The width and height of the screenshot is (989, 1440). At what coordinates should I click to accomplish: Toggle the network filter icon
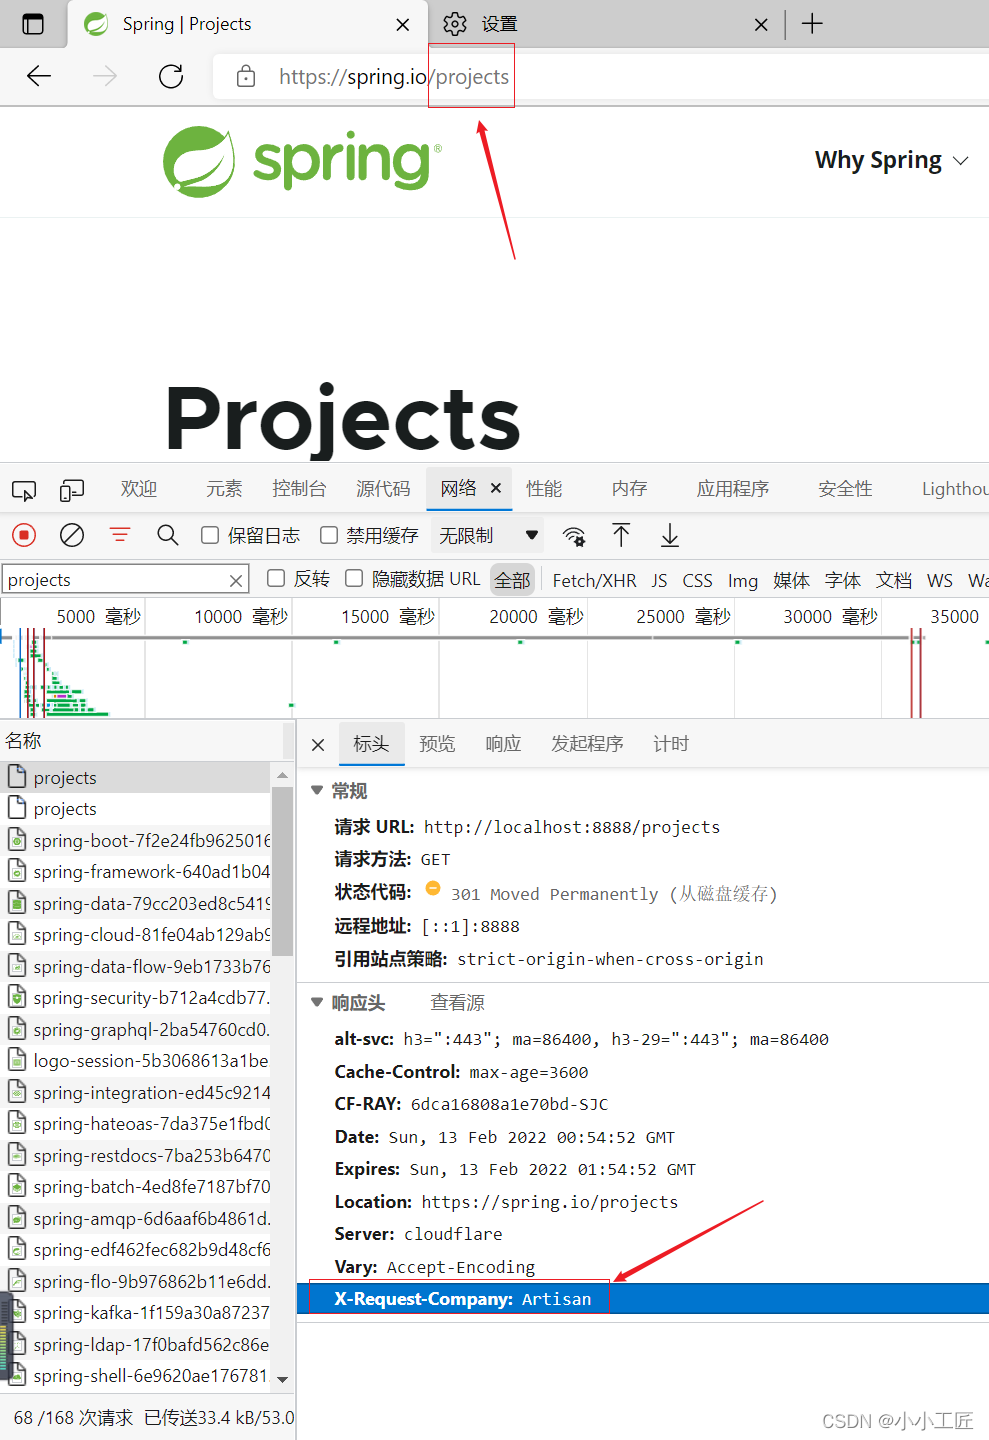[120, 535]
